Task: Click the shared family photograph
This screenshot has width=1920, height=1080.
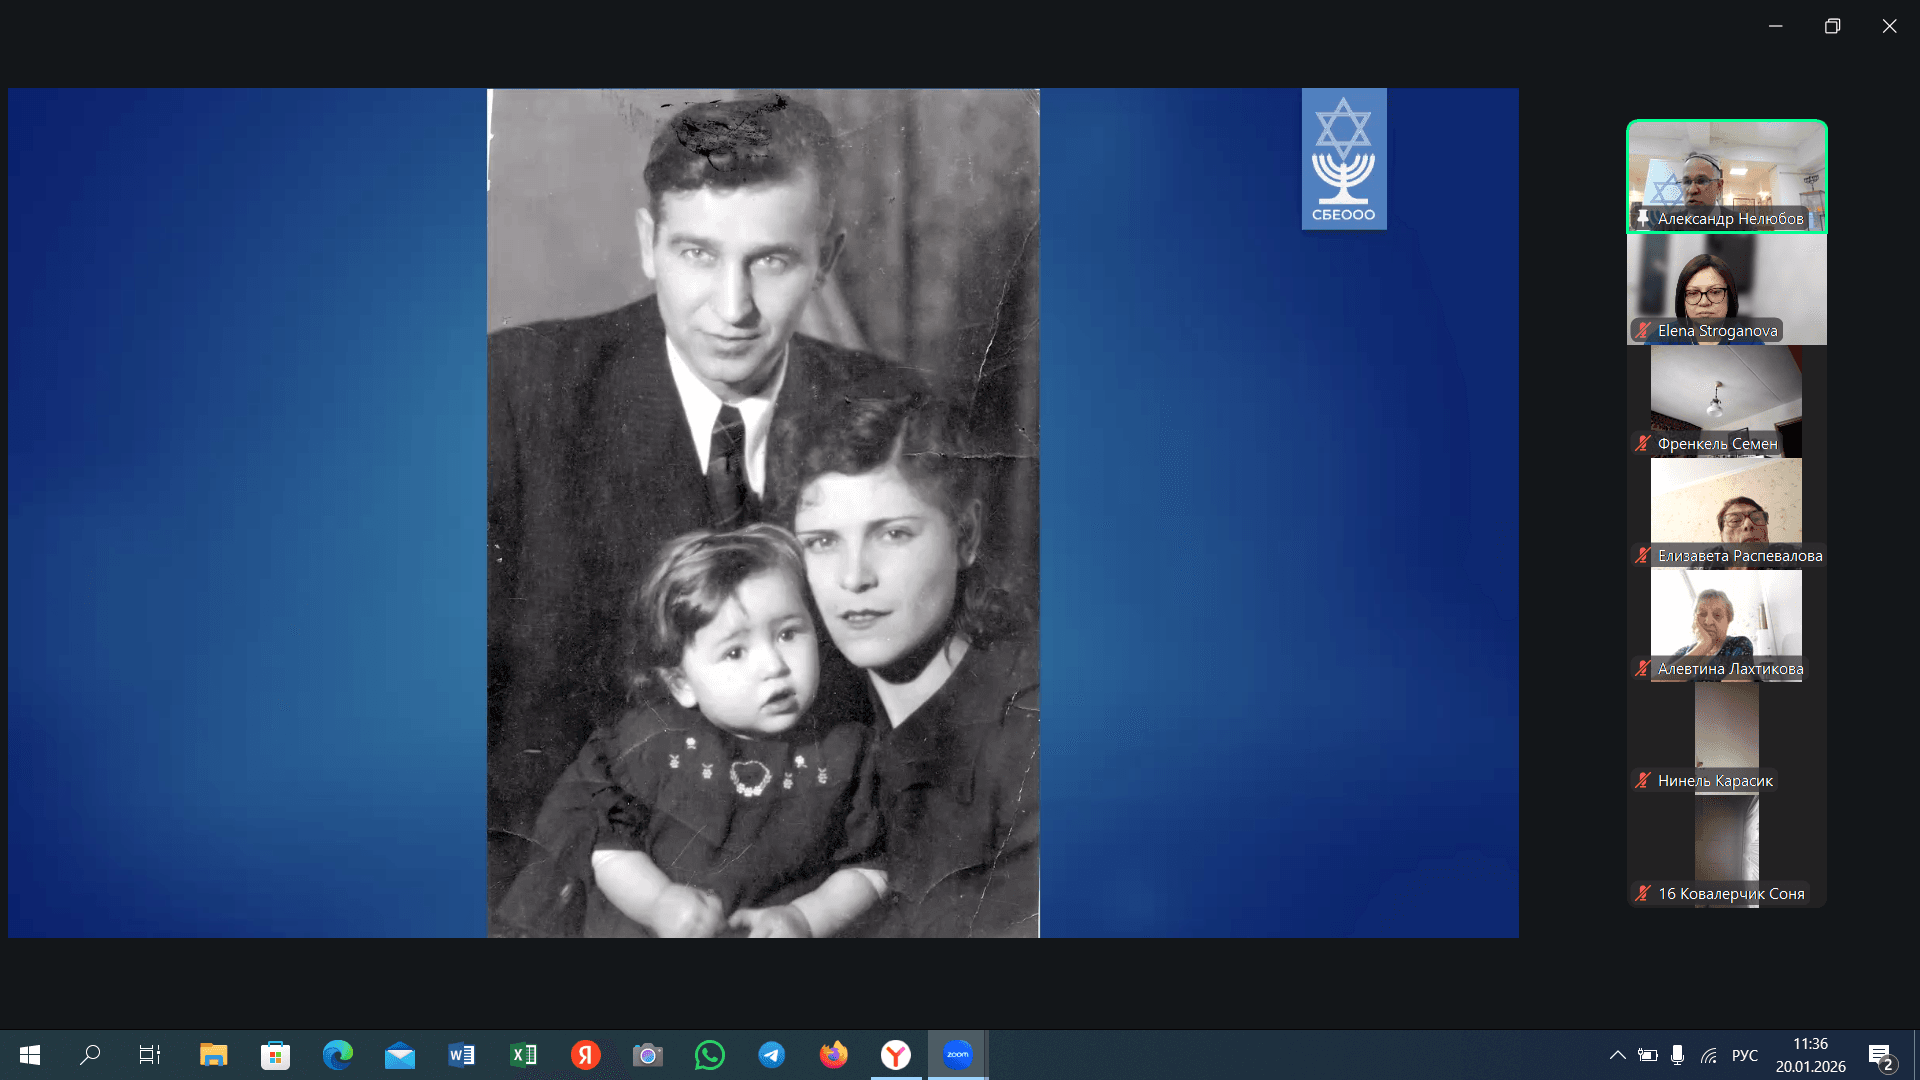Action: pos(763,513)
